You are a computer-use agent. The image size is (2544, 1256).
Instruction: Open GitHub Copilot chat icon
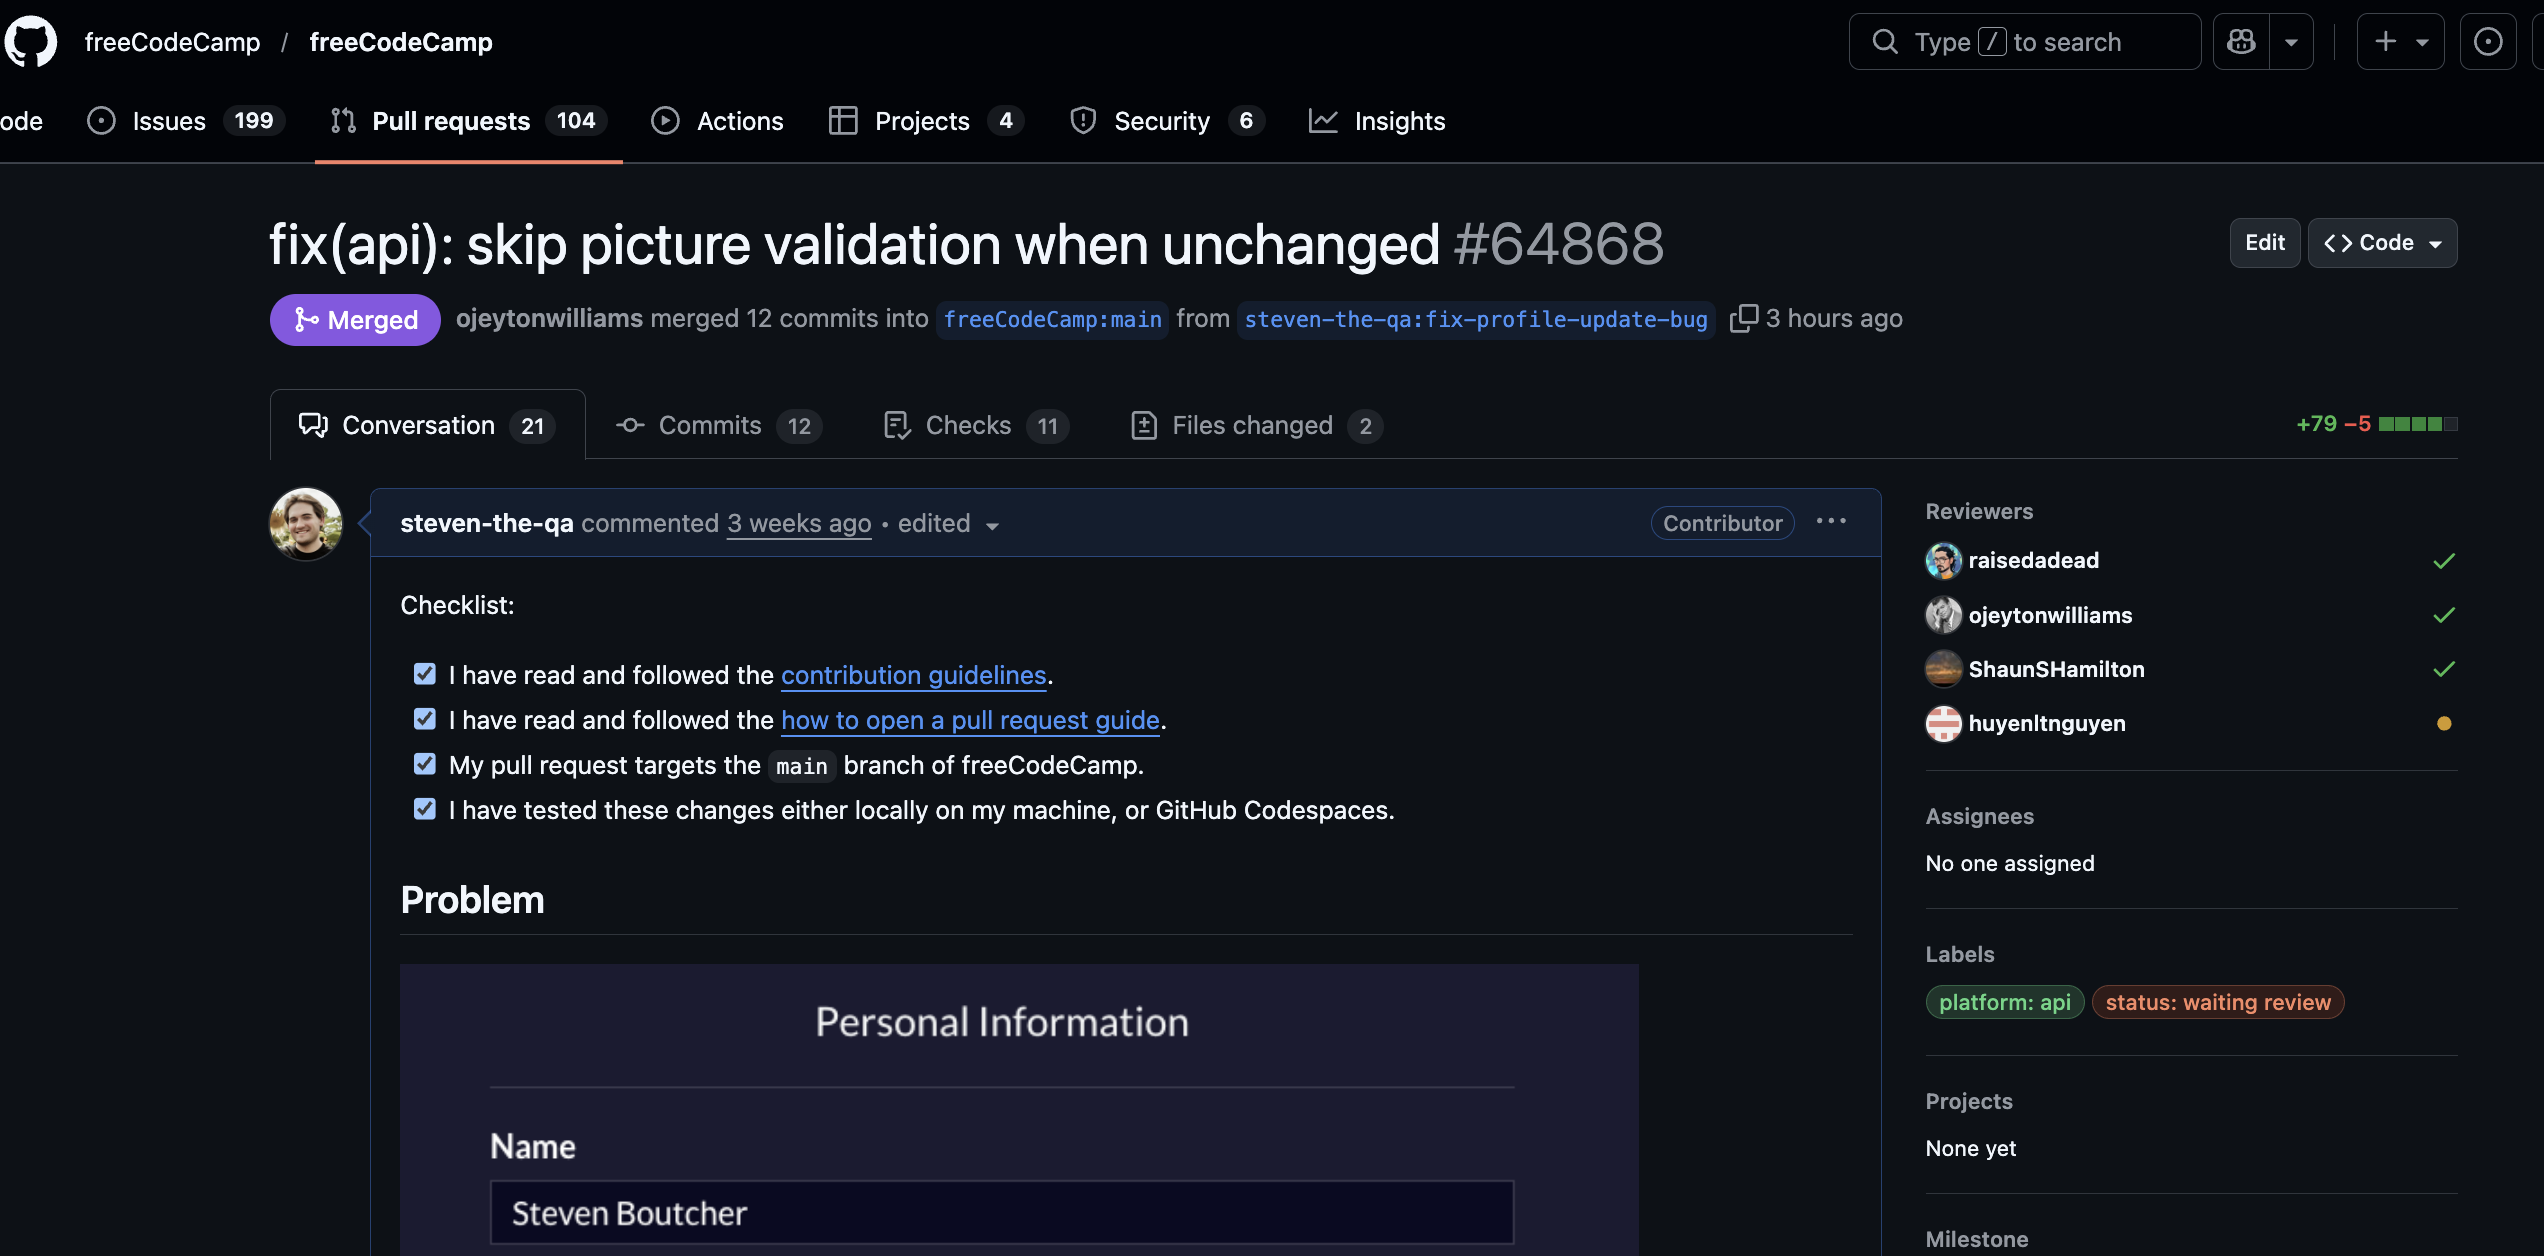pyautogui.click(x=2242, y=41)
